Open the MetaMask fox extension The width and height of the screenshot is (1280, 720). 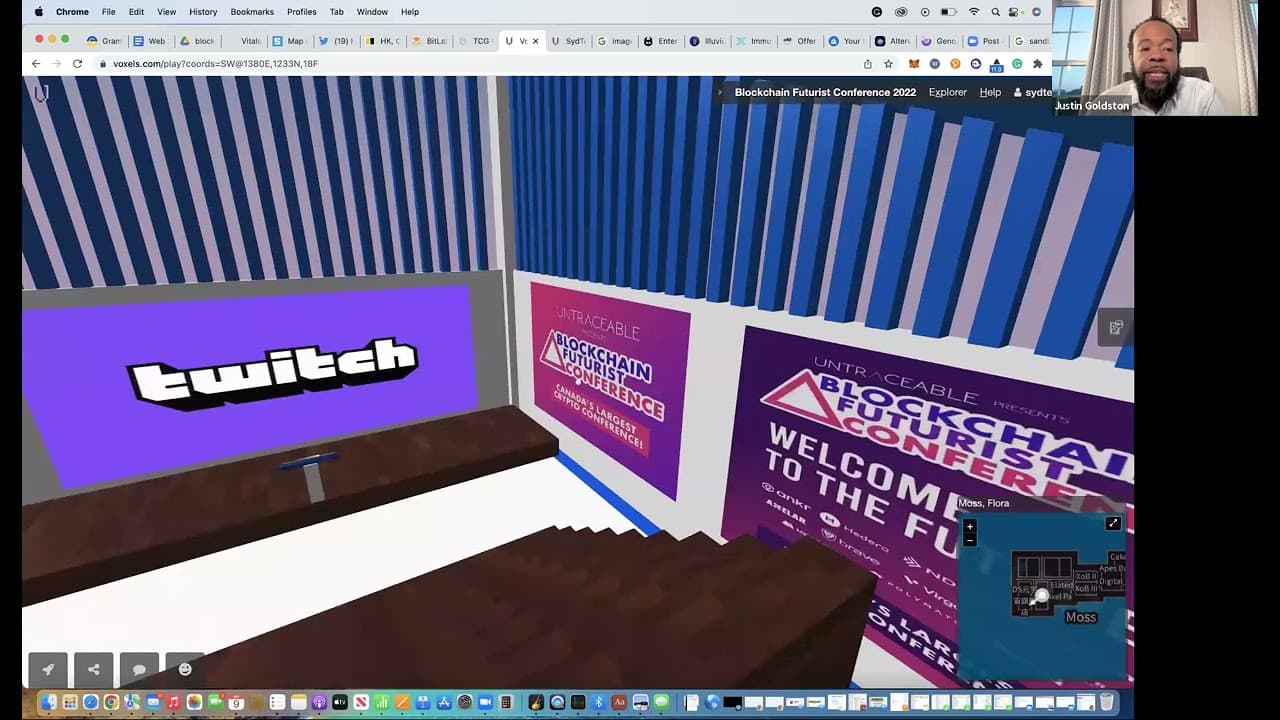point(914,63)
